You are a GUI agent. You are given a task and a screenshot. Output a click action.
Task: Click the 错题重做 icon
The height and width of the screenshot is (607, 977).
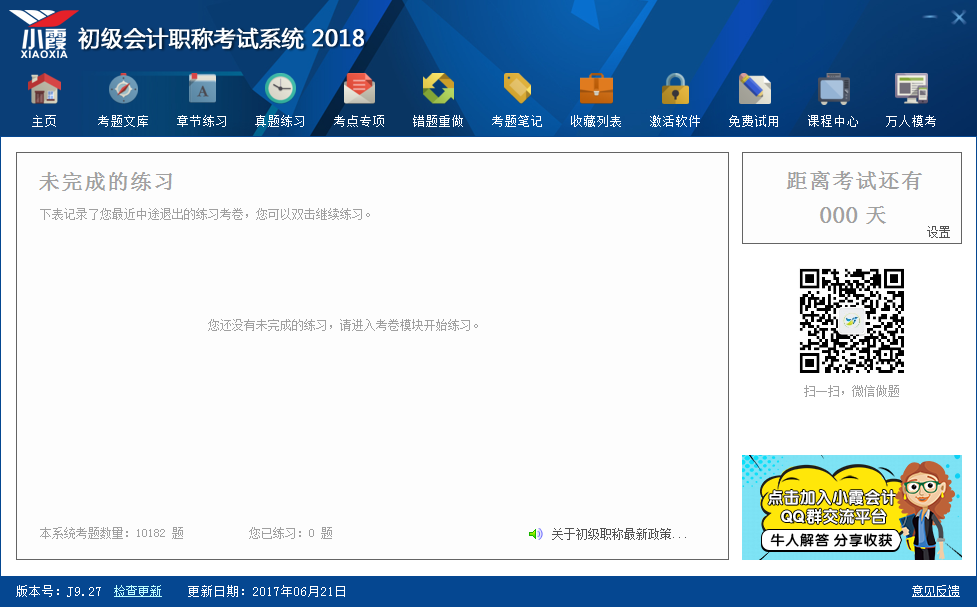click(438, 90)
